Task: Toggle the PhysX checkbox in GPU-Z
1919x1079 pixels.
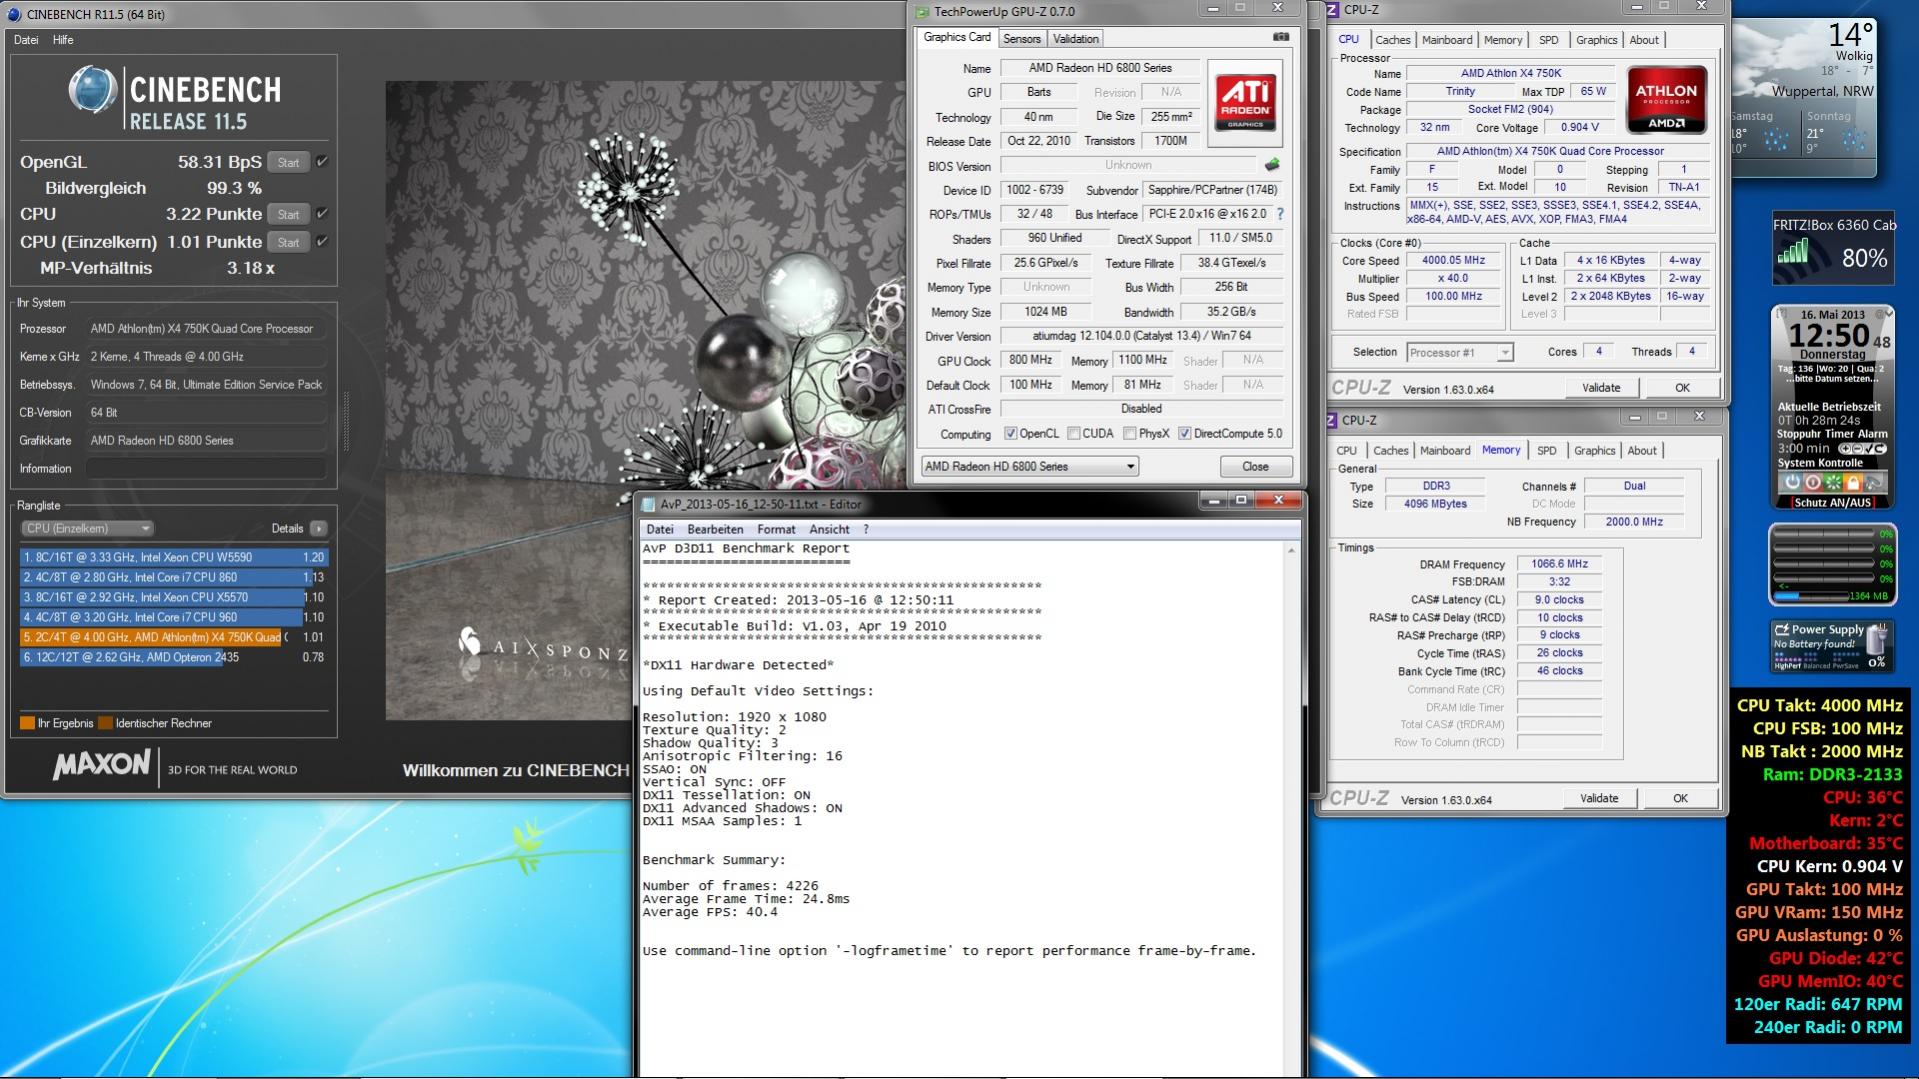Action: [x=1129, y=434]
